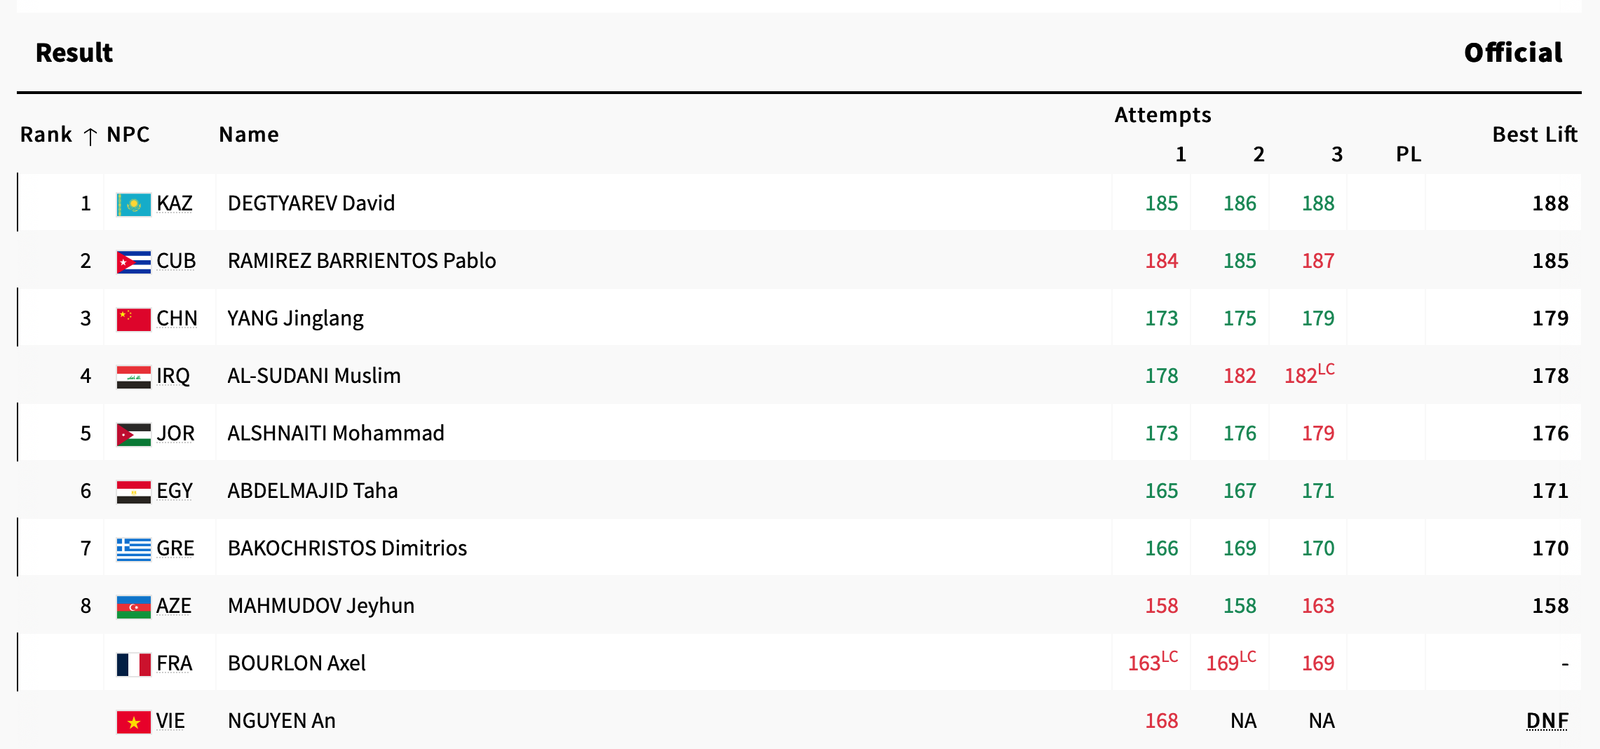Viewport: 1600px width, 749px height.
Task: Select athlete DEGTYAREV David
Action: (x=311, y=204)
